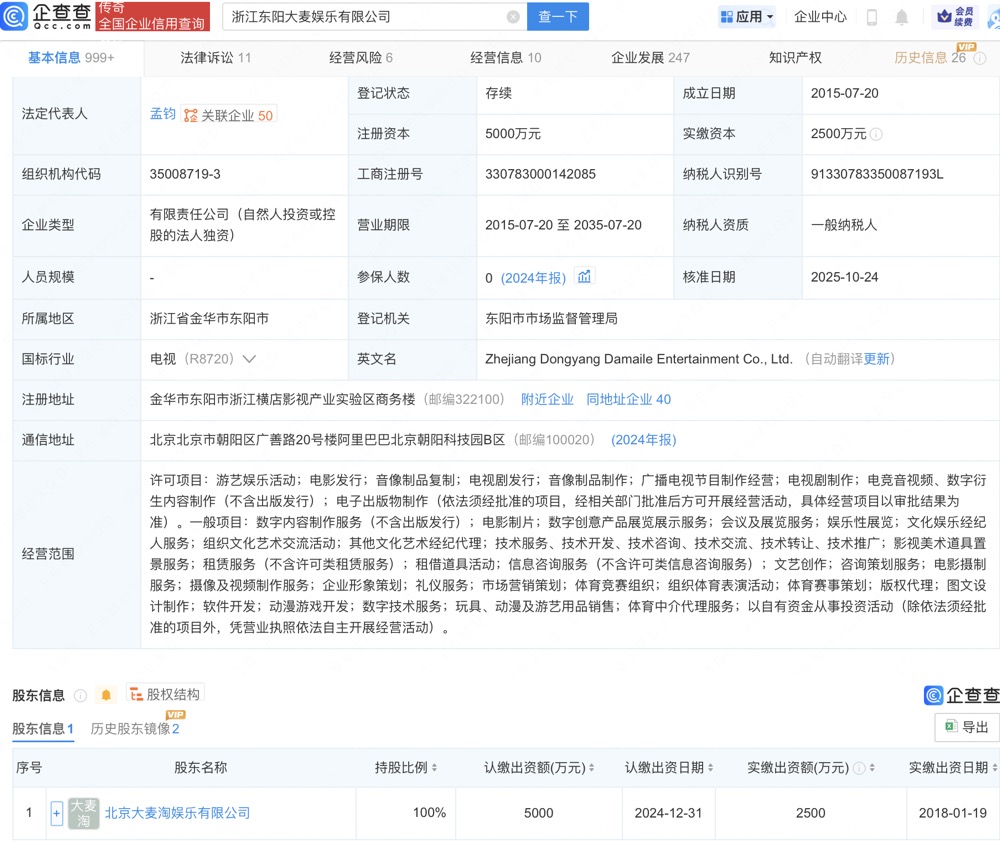Screen dimensions: 1000x841
Task: Open the insured-count trend chart icon
Action: pyautogui.click(x=585, y=277)
